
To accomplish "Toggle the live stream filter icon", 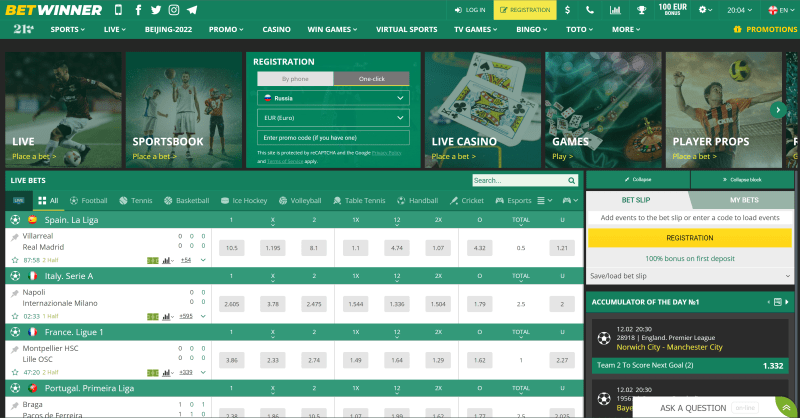I will click(19, 201).
